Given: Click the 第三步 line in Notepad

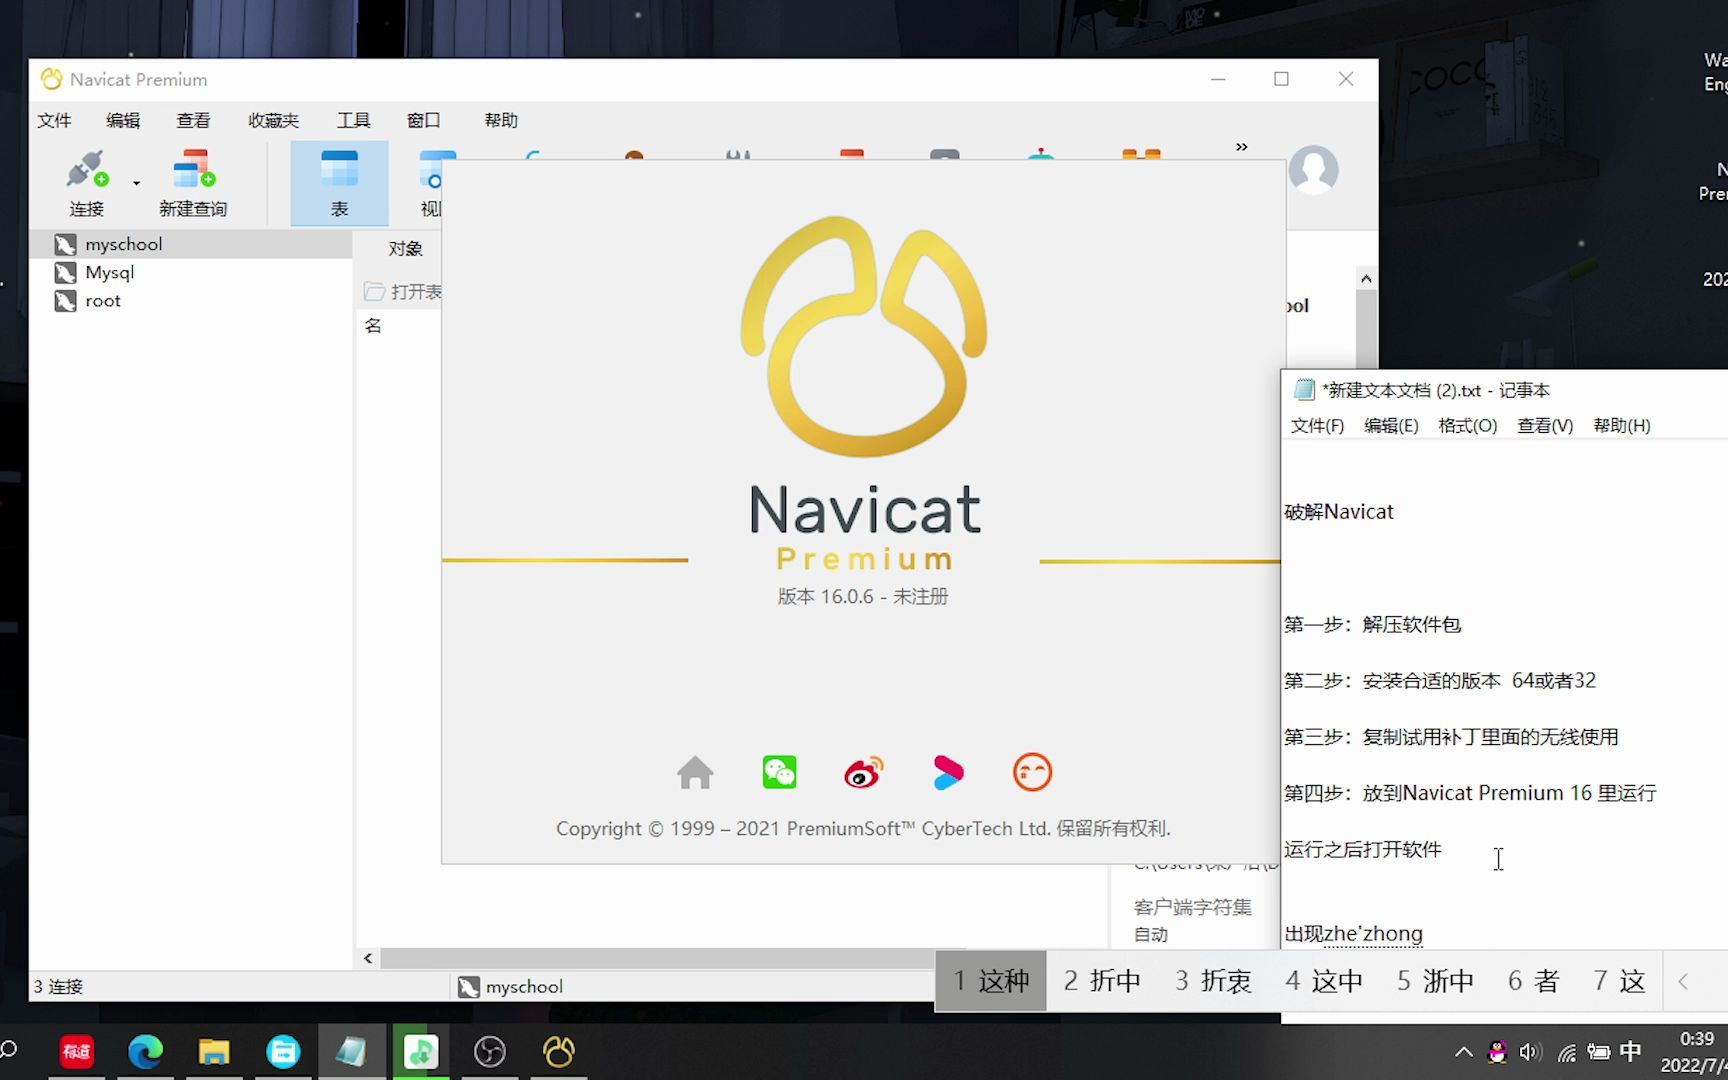Looking at the screenshot, I should click(1451, 737).
